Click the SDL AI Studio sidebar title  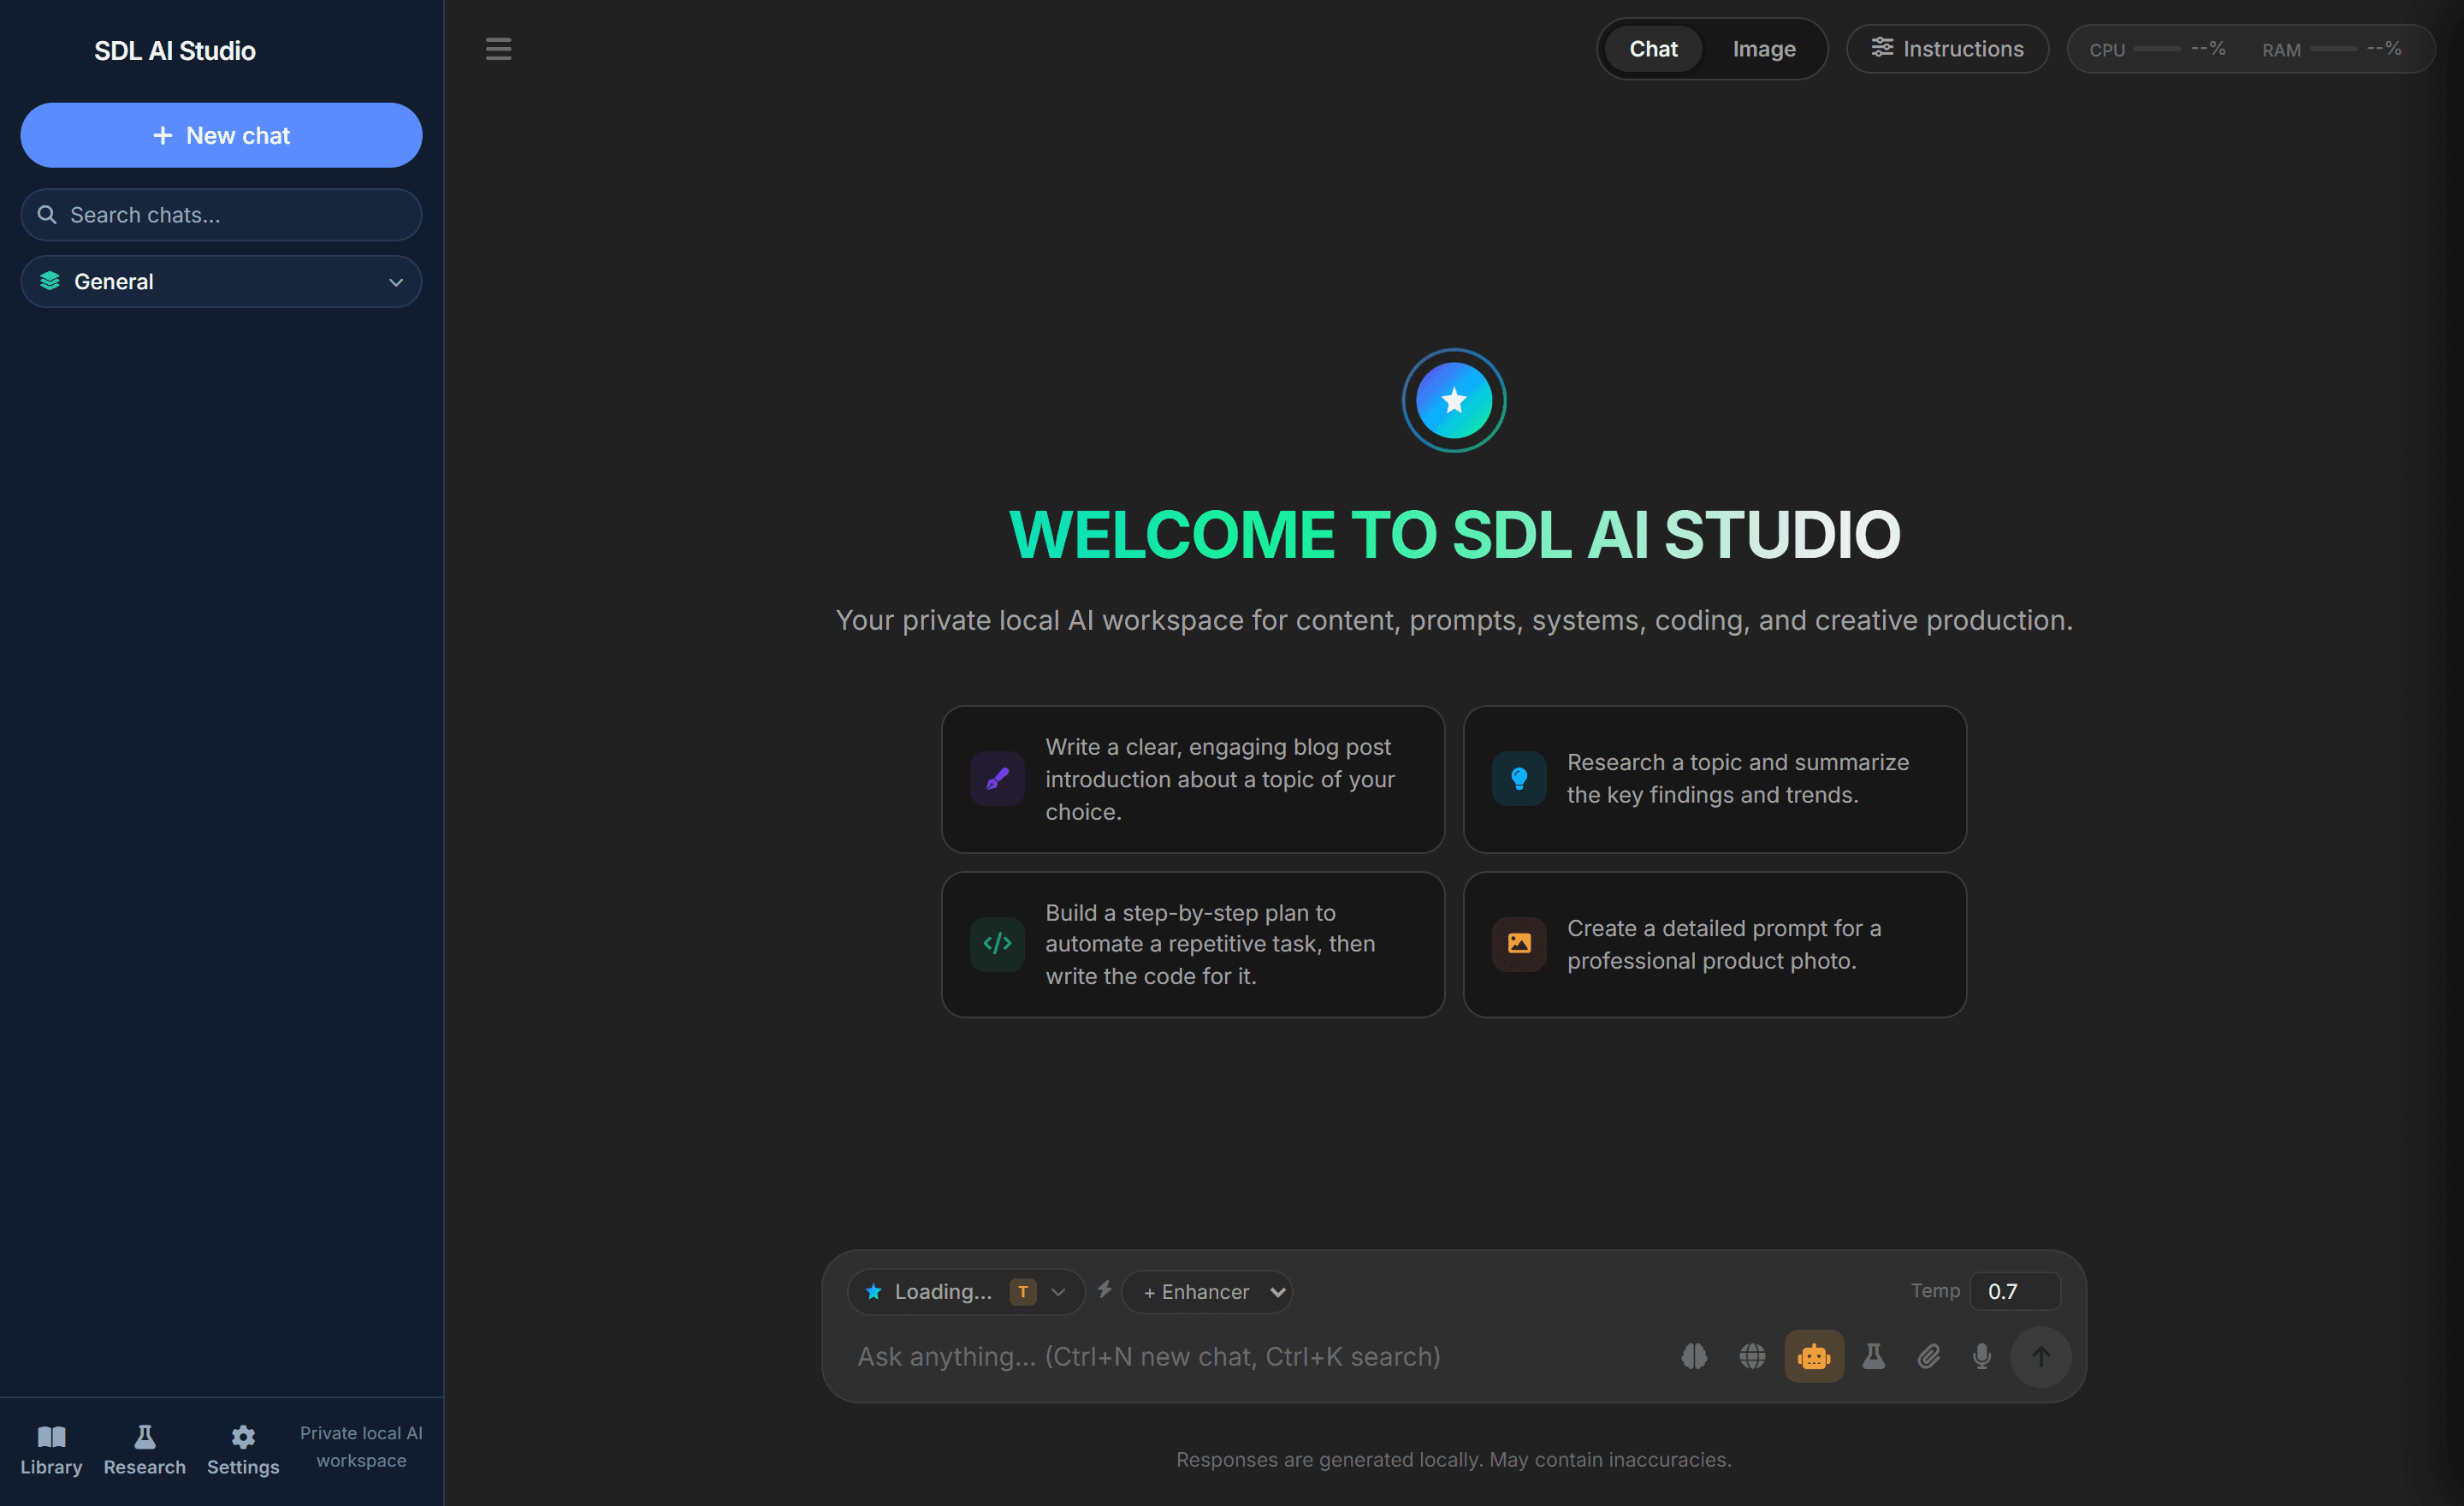175,51
